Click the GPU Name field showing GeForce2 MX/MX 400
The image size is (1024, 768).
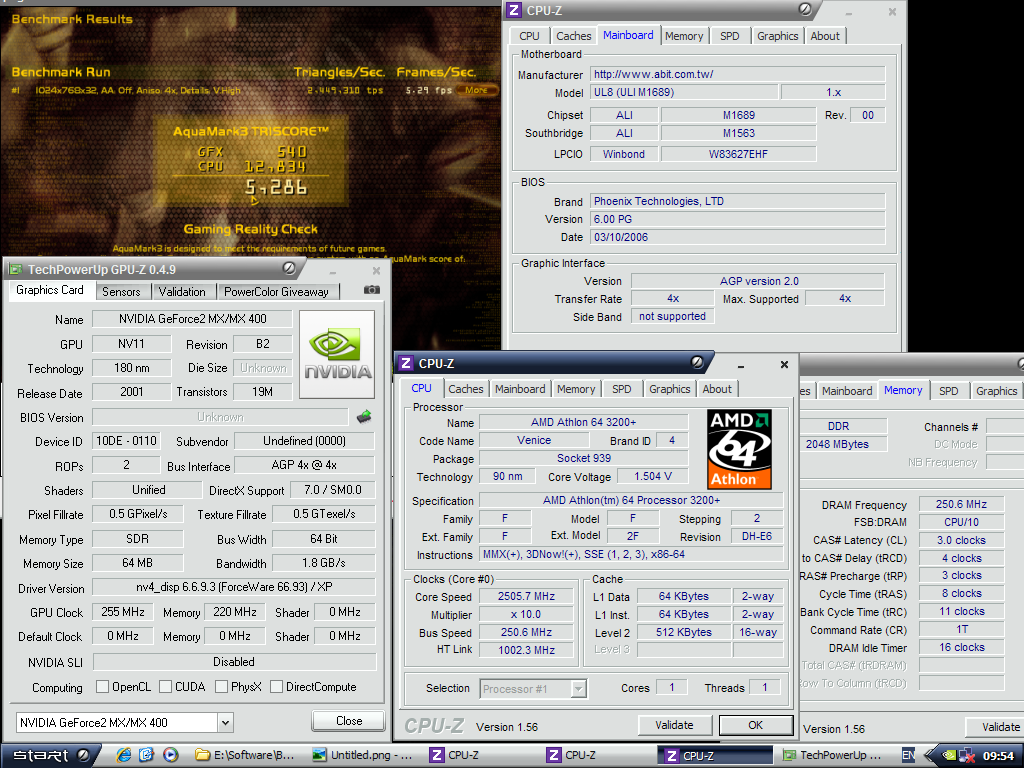(193, 319)
